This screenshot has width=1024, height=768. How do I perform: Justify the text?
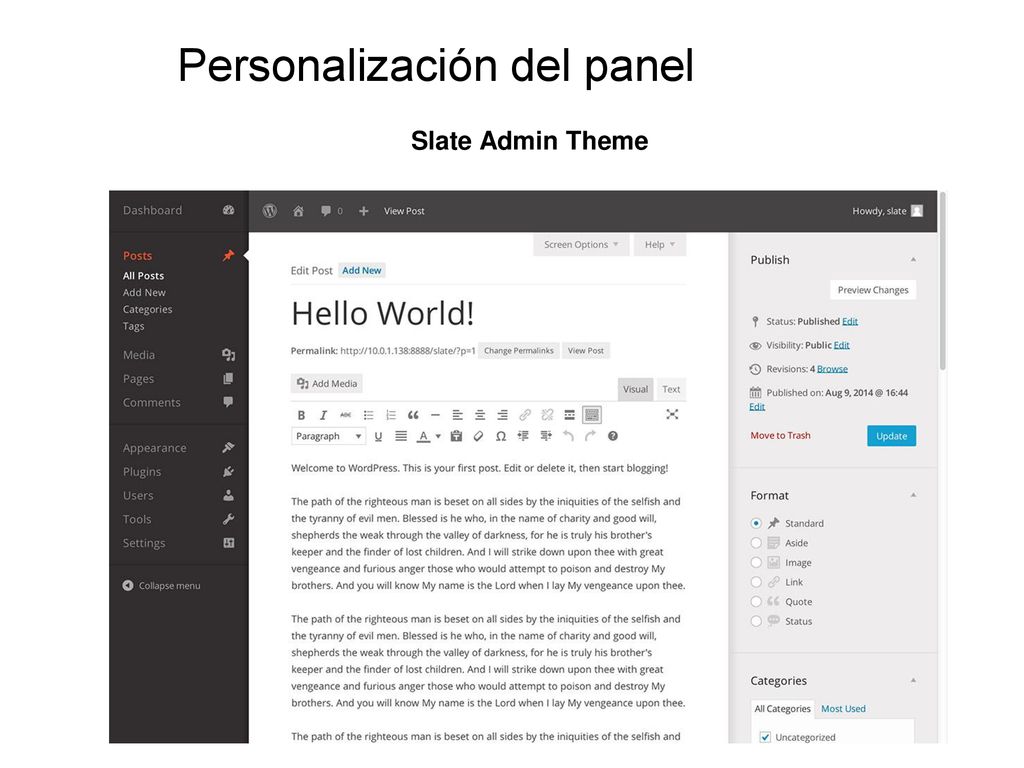[x=401, y=436]
